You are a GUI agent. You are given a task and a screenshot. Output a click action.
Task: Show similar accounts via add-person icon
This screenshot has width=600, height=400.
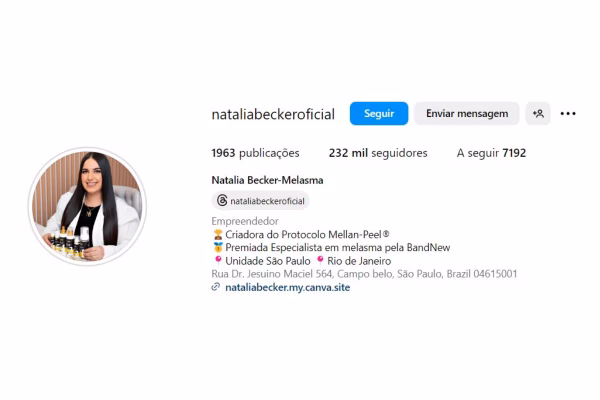538,113
